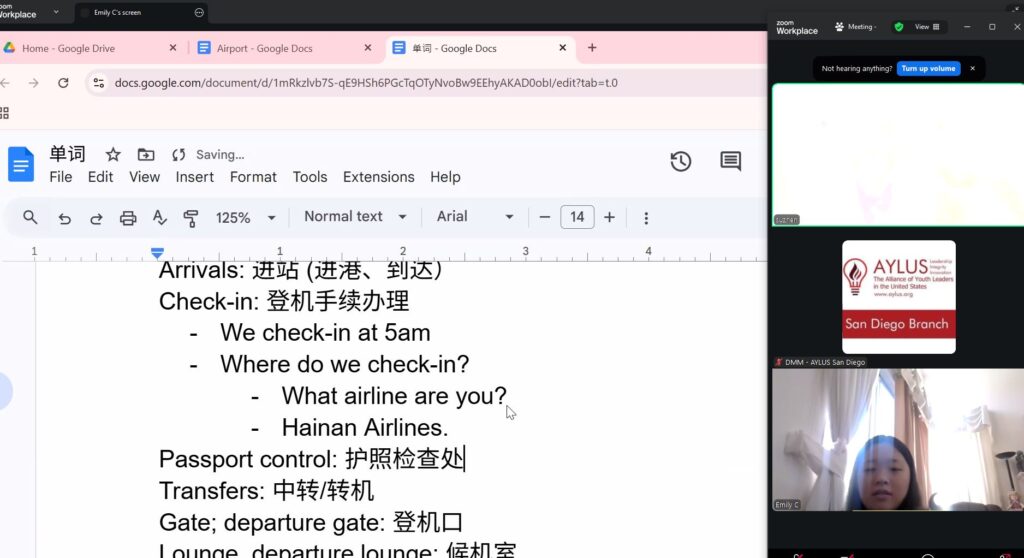
Task: Decrease font size with minus button
Action: [x=545, y=217]
